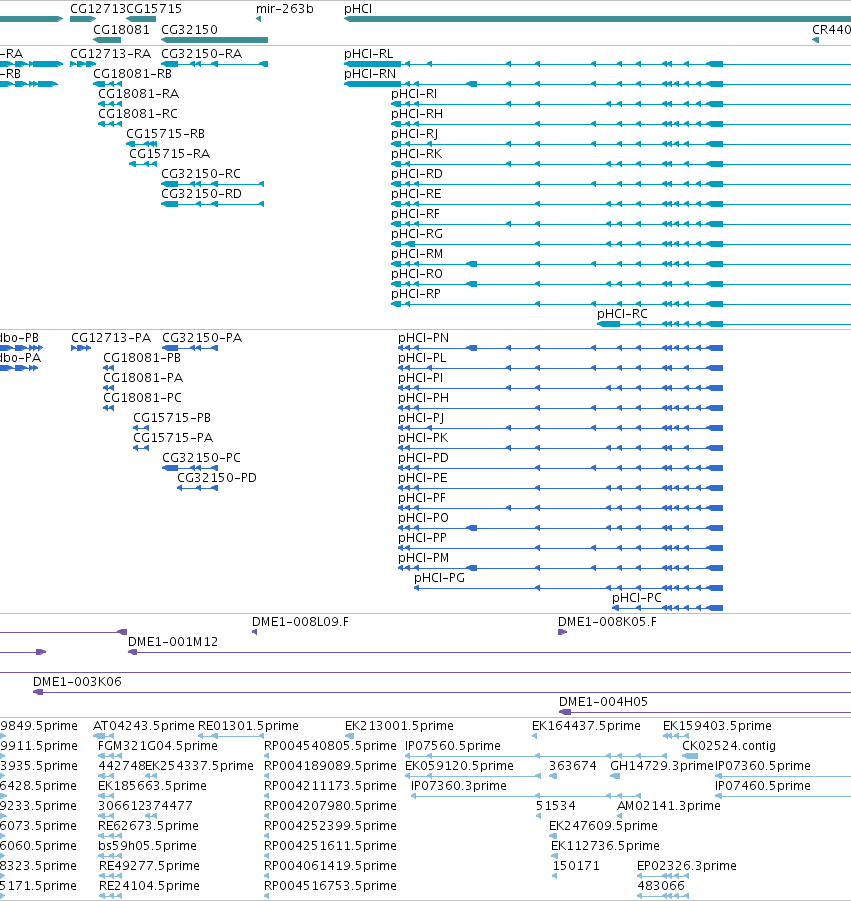Click the pHCl-RO transcript label
Viewport: 851px width, 901px height.
[417, 274]
